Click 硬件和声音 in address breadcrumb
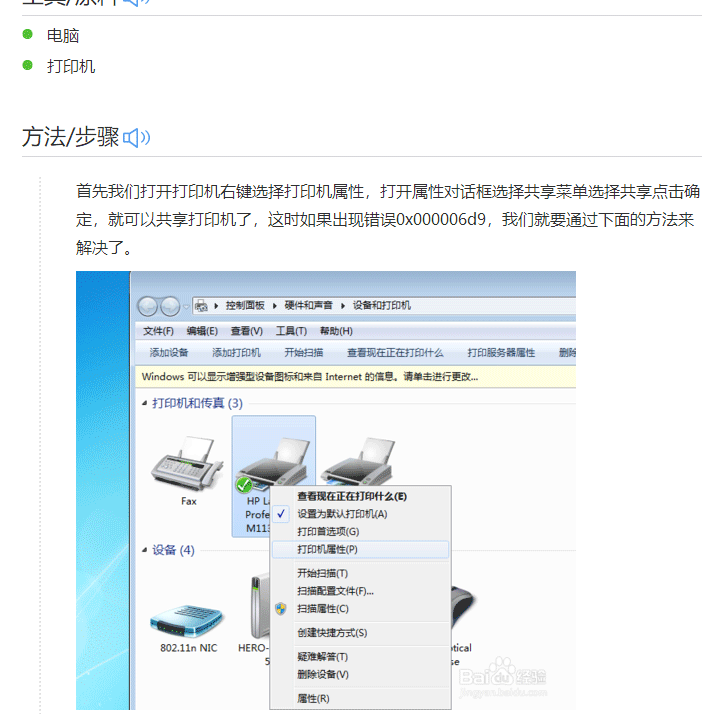 (x=308, y=305)
